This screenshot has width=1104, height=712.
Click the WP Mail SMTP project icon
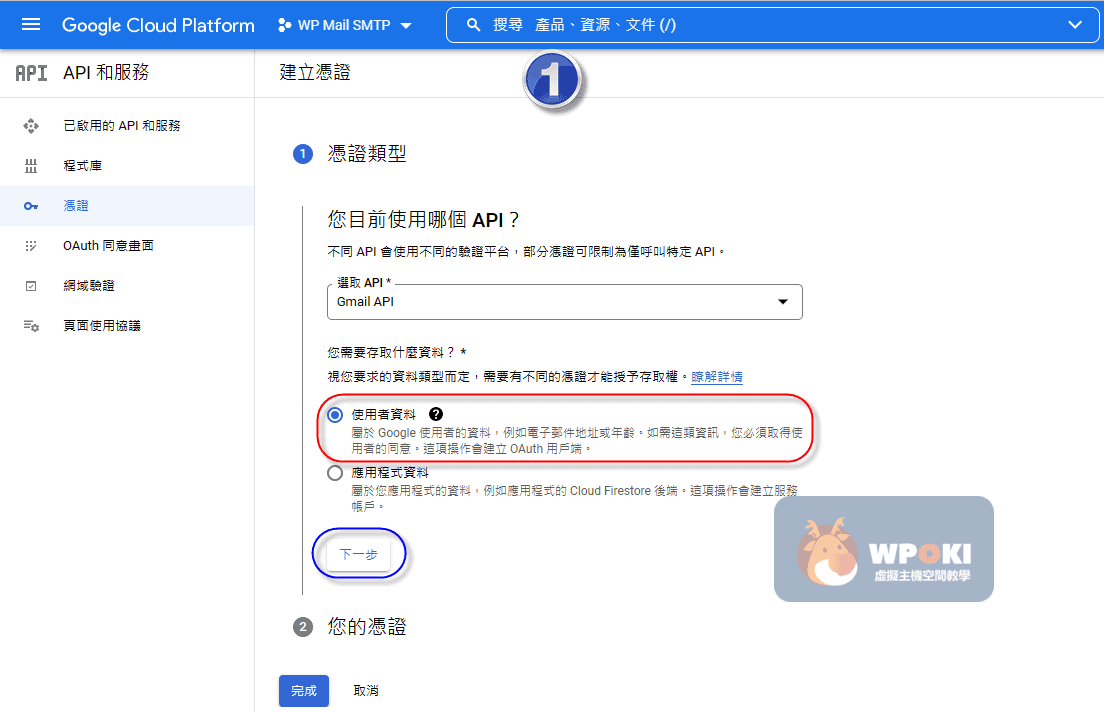pyautogui.click(x=284, y=25)
